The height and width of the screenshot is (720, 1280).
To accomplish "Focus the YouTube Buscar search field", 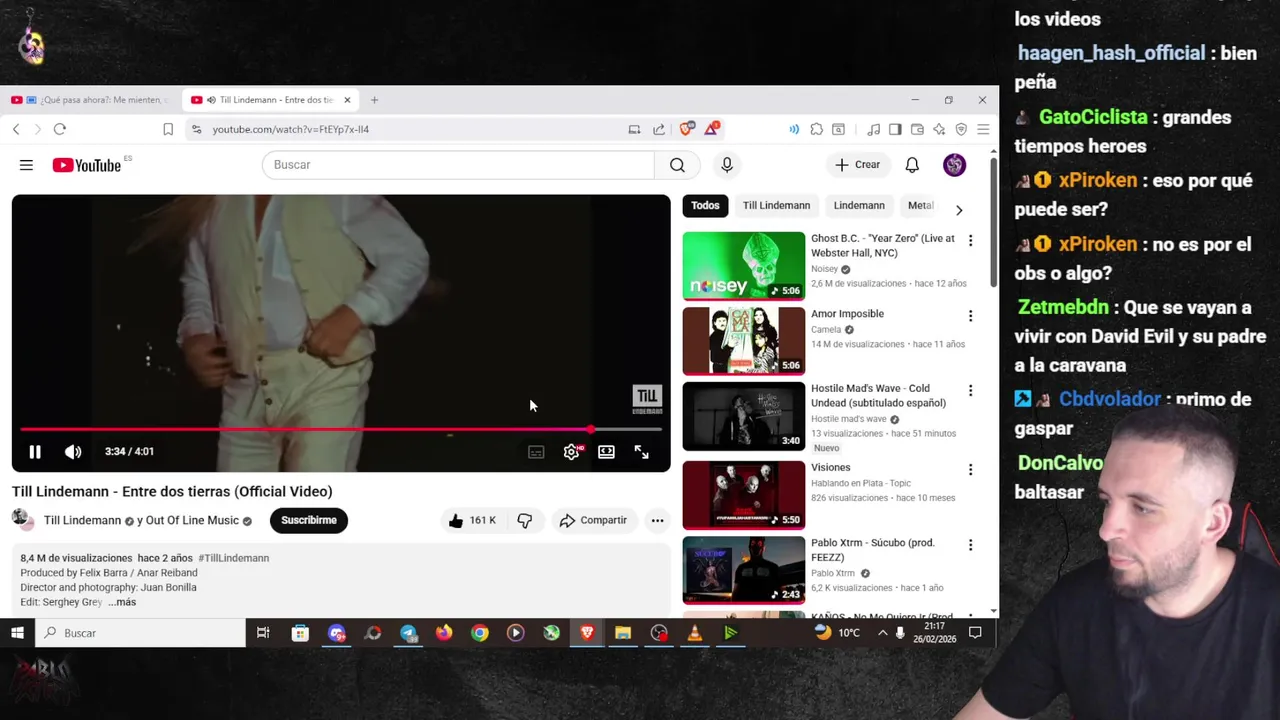I will point(458,165).
